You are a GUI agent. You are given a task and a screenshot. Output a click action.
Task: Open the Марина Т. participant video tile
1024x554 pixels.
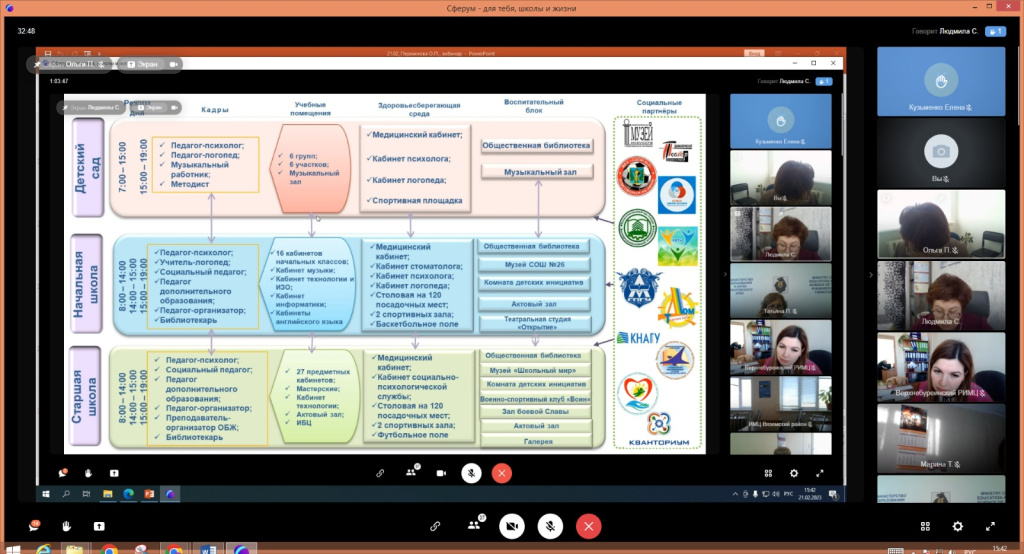tap(940, 435)
